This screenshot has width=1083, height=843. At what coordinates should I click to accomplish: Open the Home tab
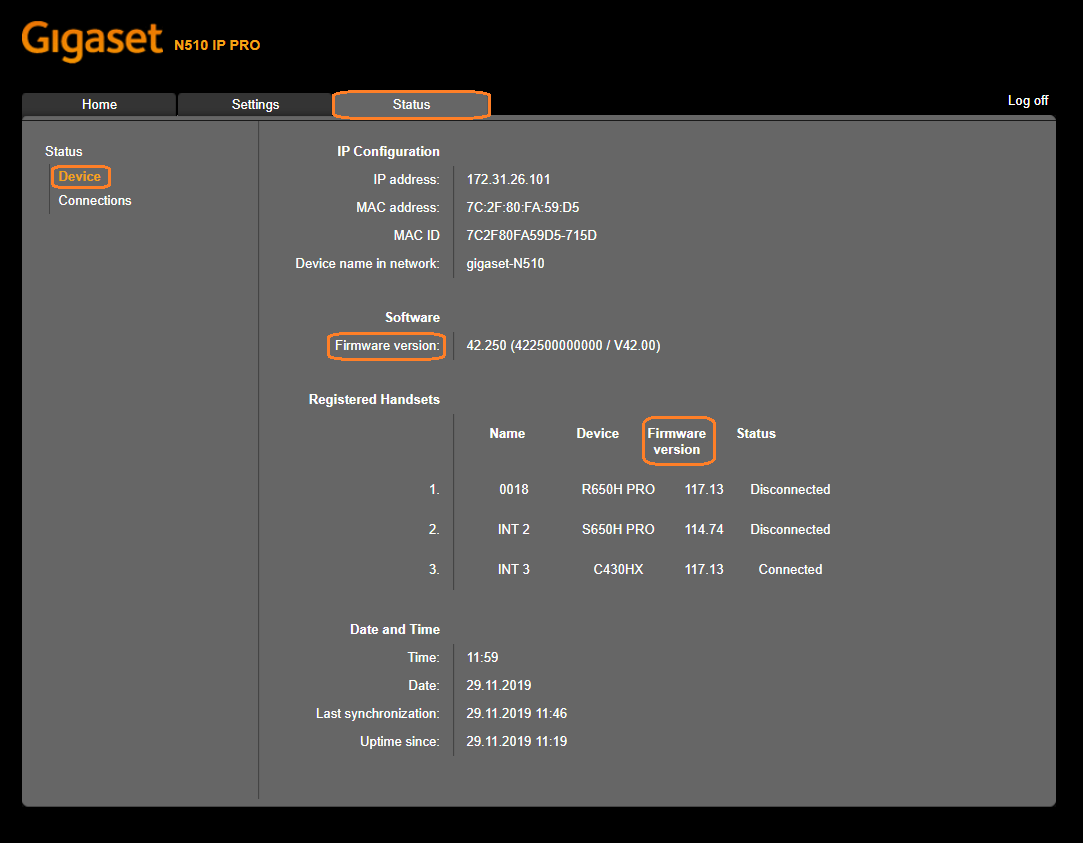[99, 104]
